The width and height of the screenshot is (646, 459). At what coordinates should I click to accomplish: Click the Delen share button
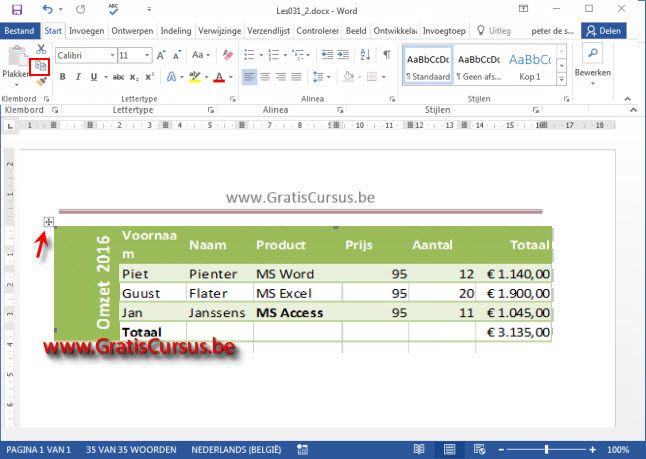[604, 31]
